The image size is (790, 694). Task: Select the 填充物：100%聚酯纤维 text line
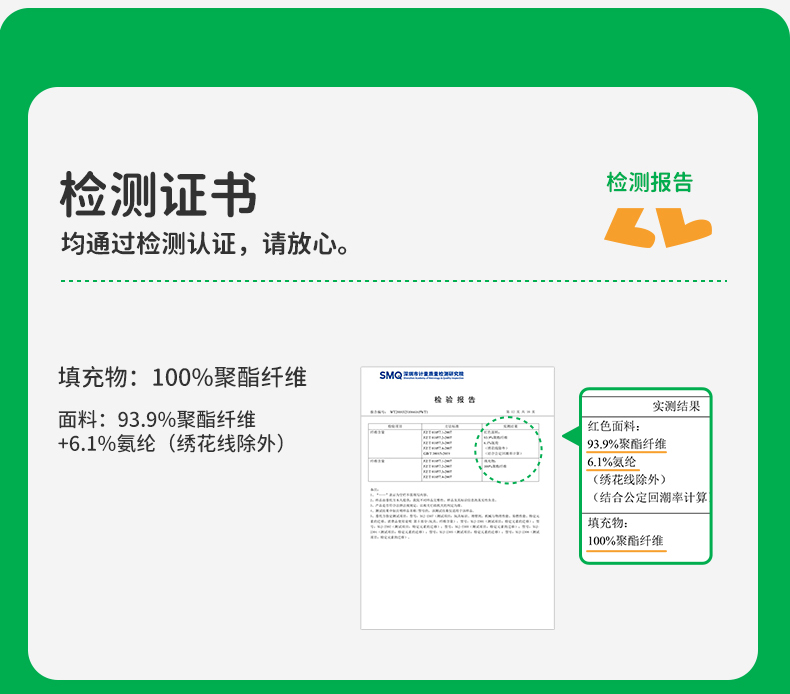click(x=182, y=378)
